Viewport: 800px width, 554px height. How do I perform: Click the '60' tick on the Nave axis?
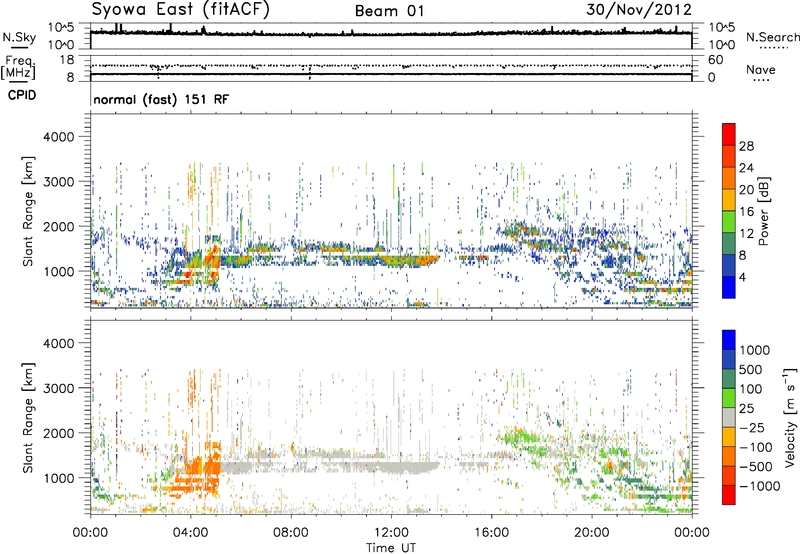coord(715,60)
